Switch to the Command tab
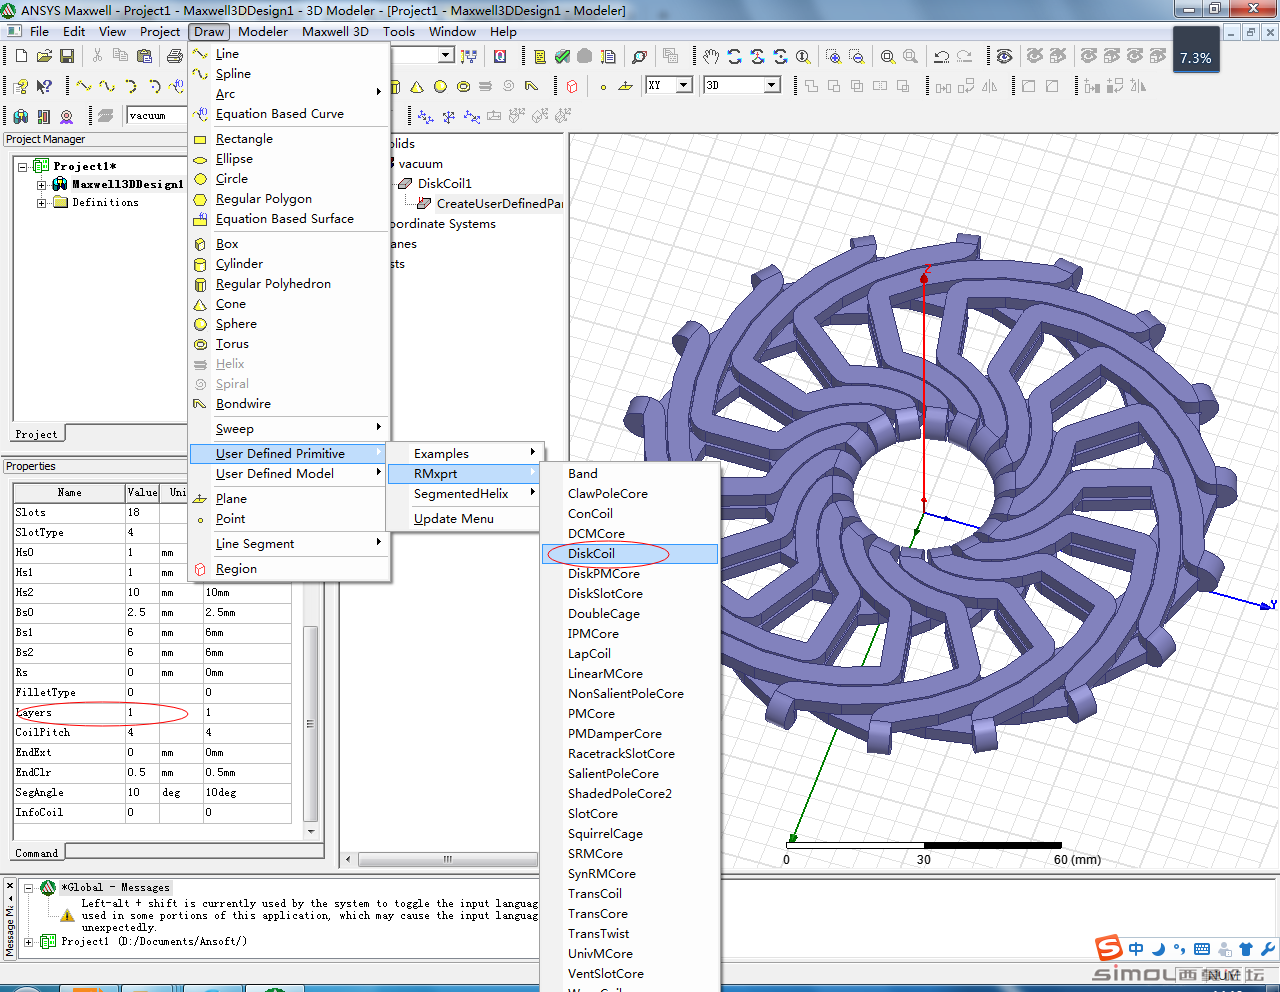The width and height of the screenshot is (1280, 992). [37, 853]
